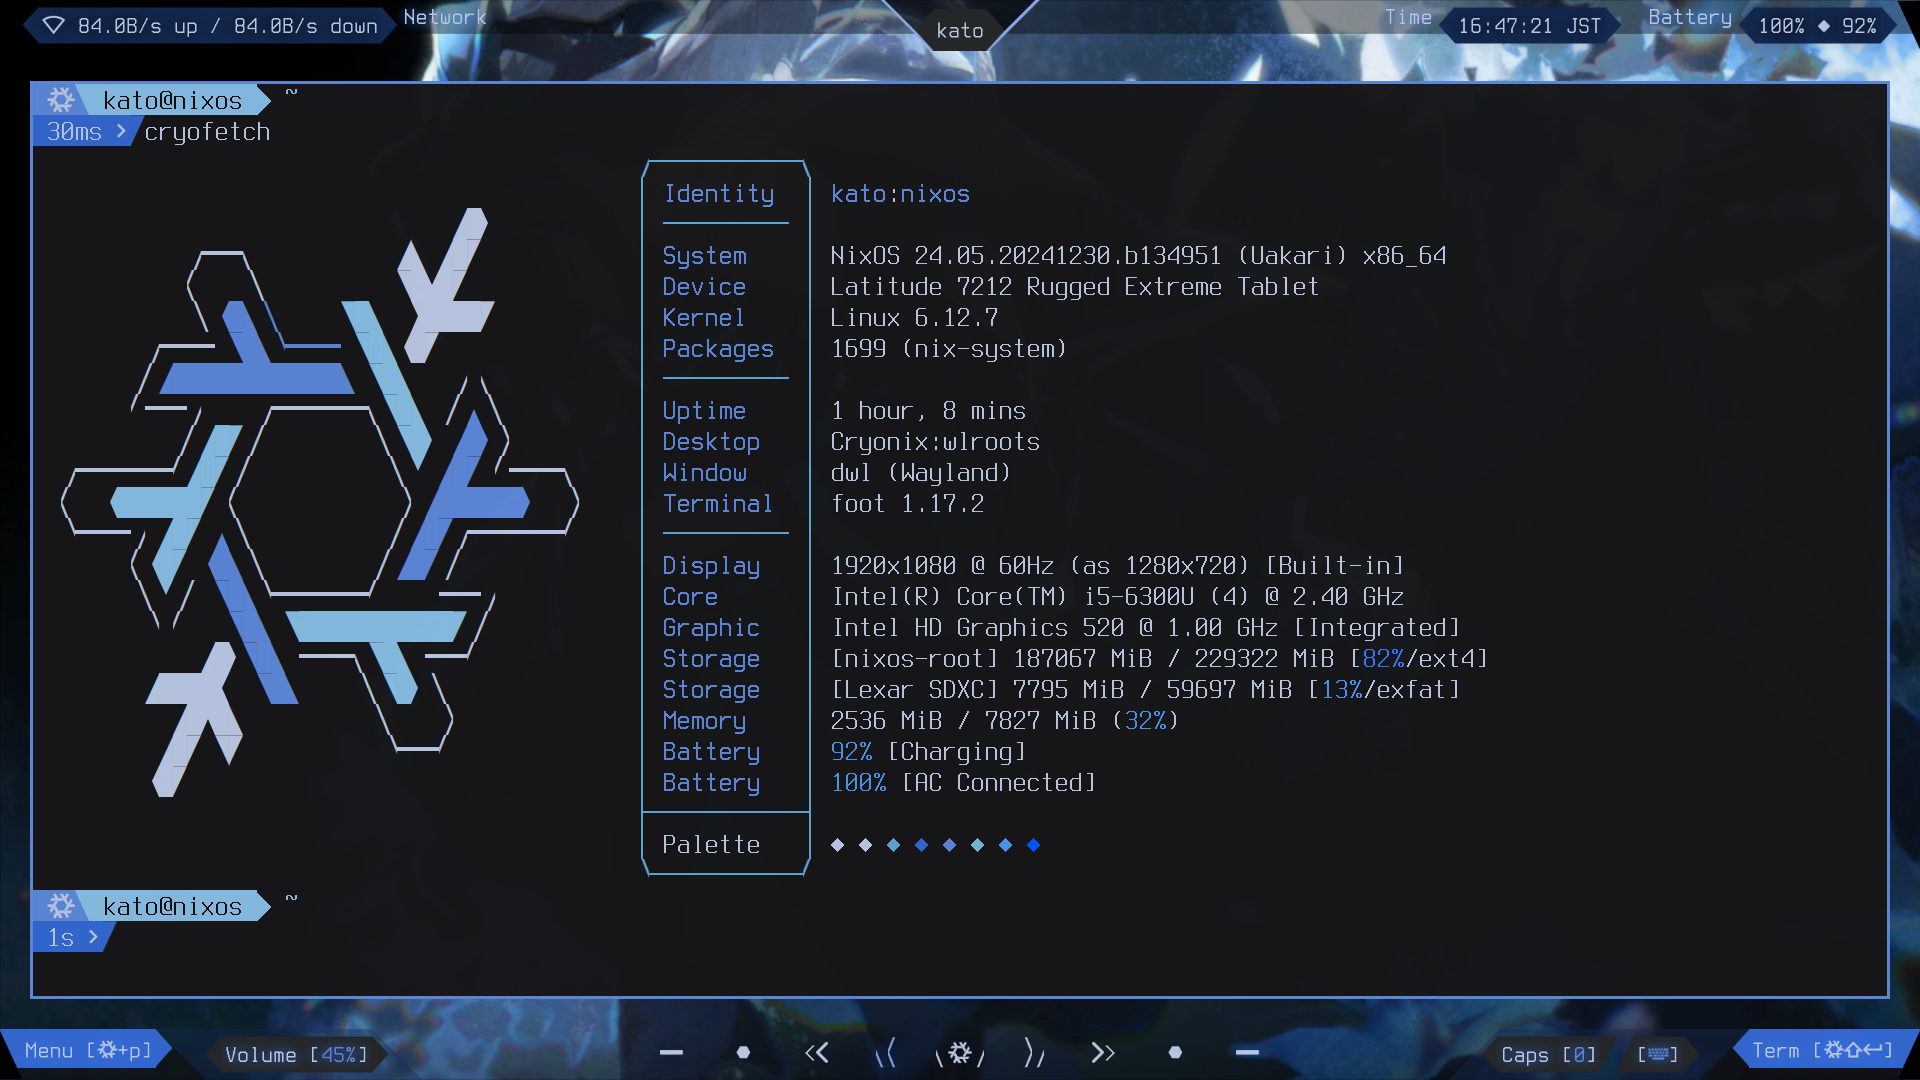This screenshot has width=1920, height=1080.
Task: Click the 100% ◆ 92% battery readout
Action: click(x=1817, y=26)
